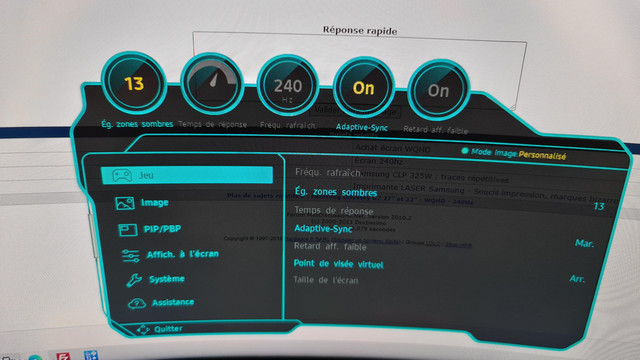
Task: Click the red taskbar icon
Action: pyautogui.click(x=63, y=356)
